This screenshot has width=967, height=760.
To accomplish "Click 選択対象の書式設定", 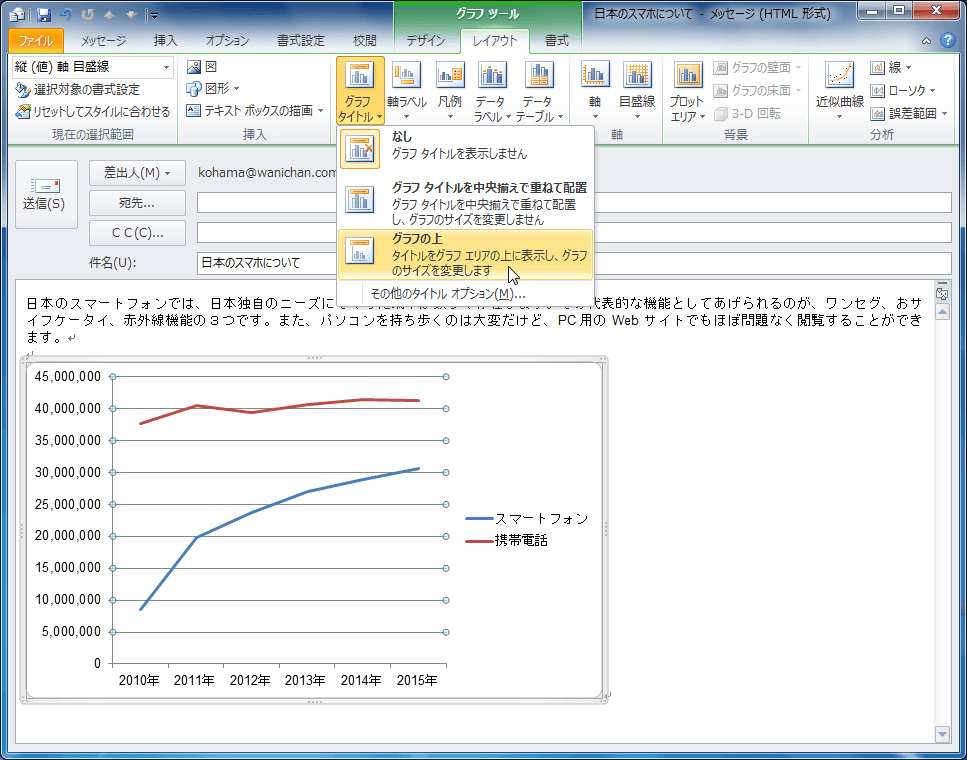I will click(x=78, y=90).
